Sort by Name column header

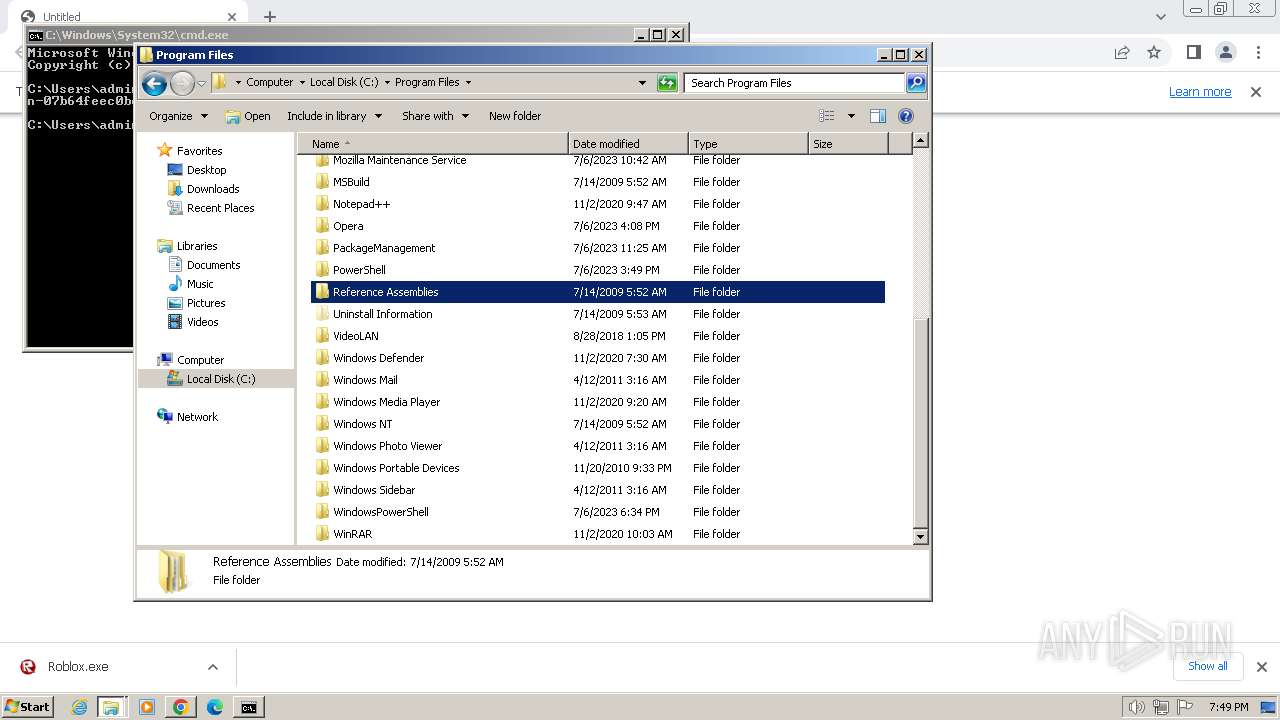432,144
